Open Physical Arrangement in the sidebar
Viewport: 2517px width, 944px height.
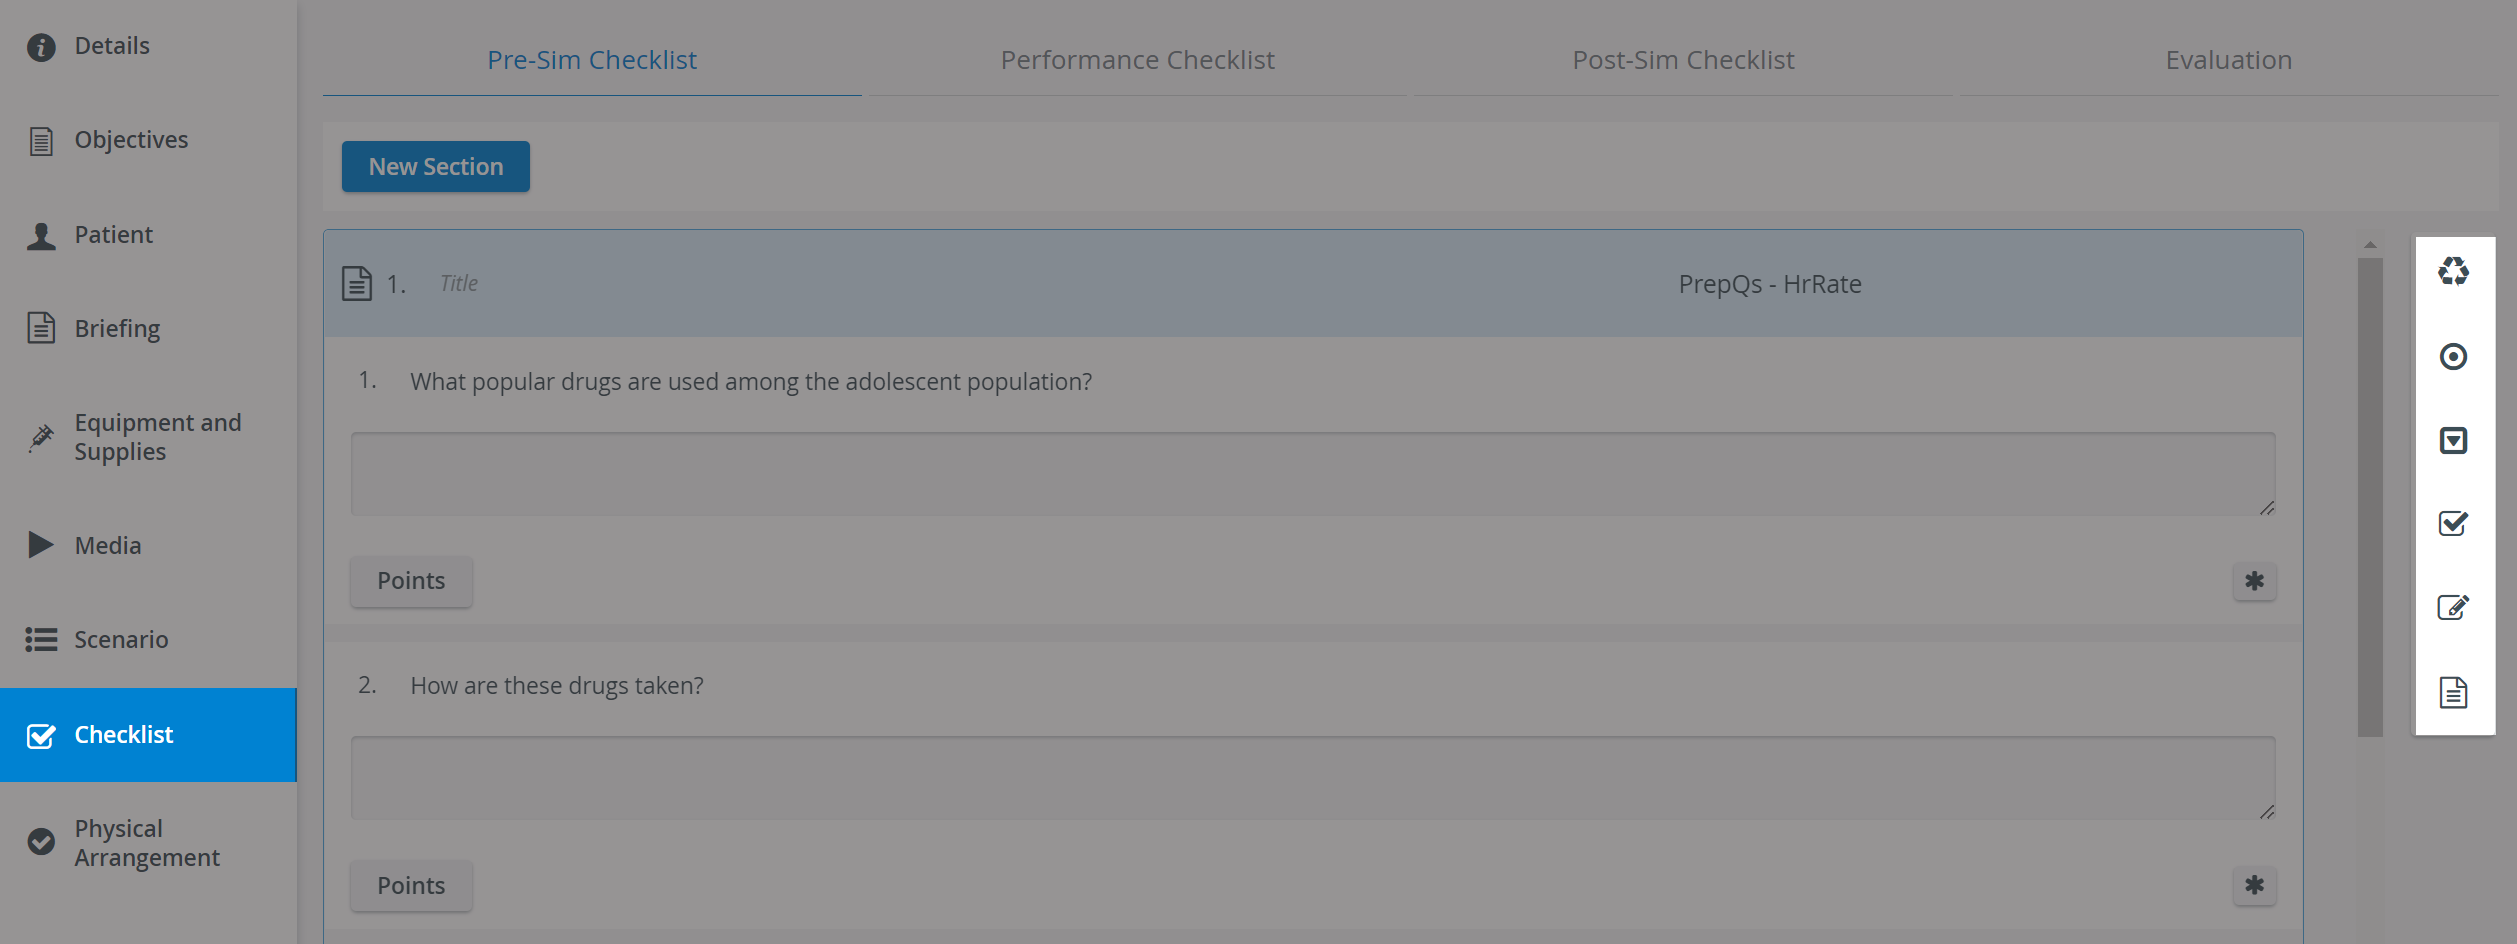pos(148,843)
